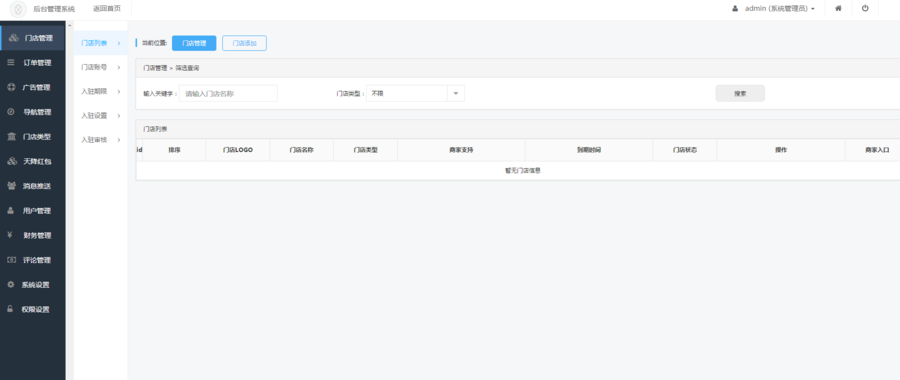The image size is (900, 380).
Task: Click the id column header
Action: [139, 150]
